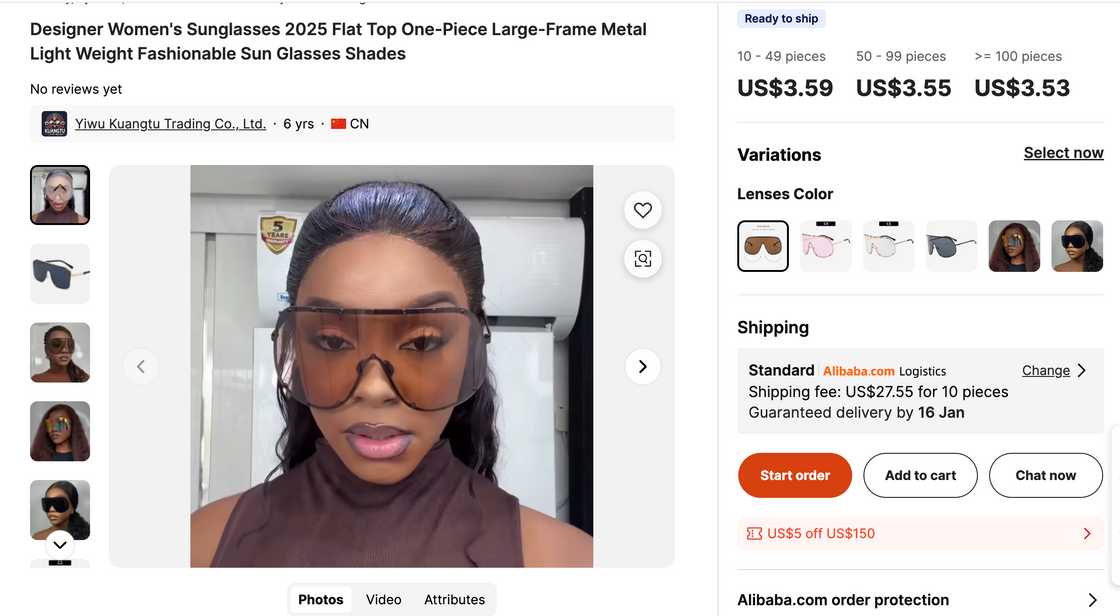
Task: Choose the pink lenses color swatch
Action: pyautogui.click(x=826, y=246)
